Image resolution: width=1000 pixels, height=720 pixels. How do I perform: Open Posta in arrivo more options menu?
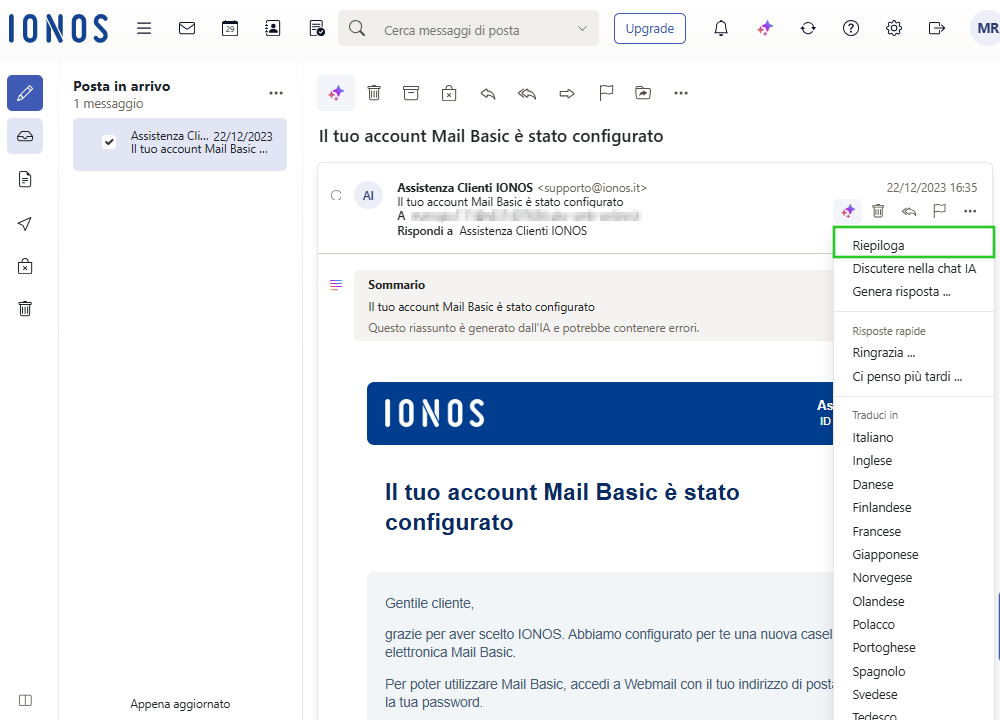tap(276, 94)
